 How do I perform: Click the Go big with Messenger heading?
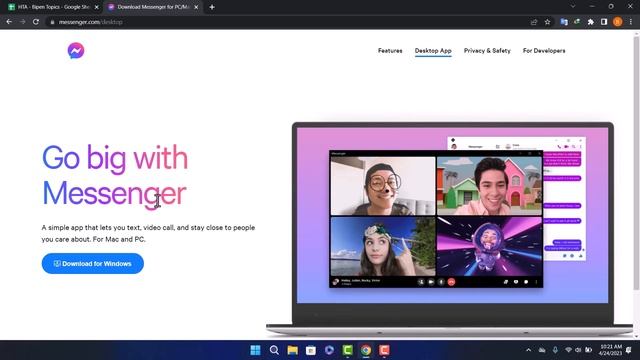coord(115,175)
